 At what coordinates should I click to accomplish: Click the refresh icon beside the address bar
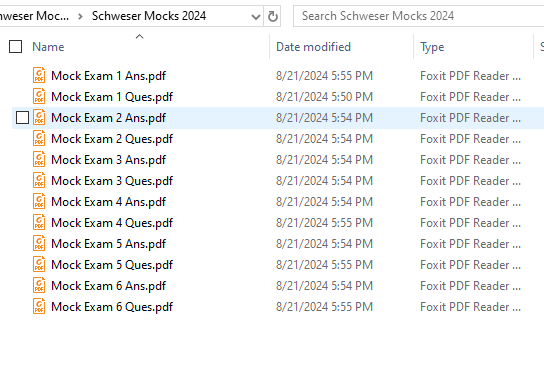pyautogui.click(x=273, y=16)
